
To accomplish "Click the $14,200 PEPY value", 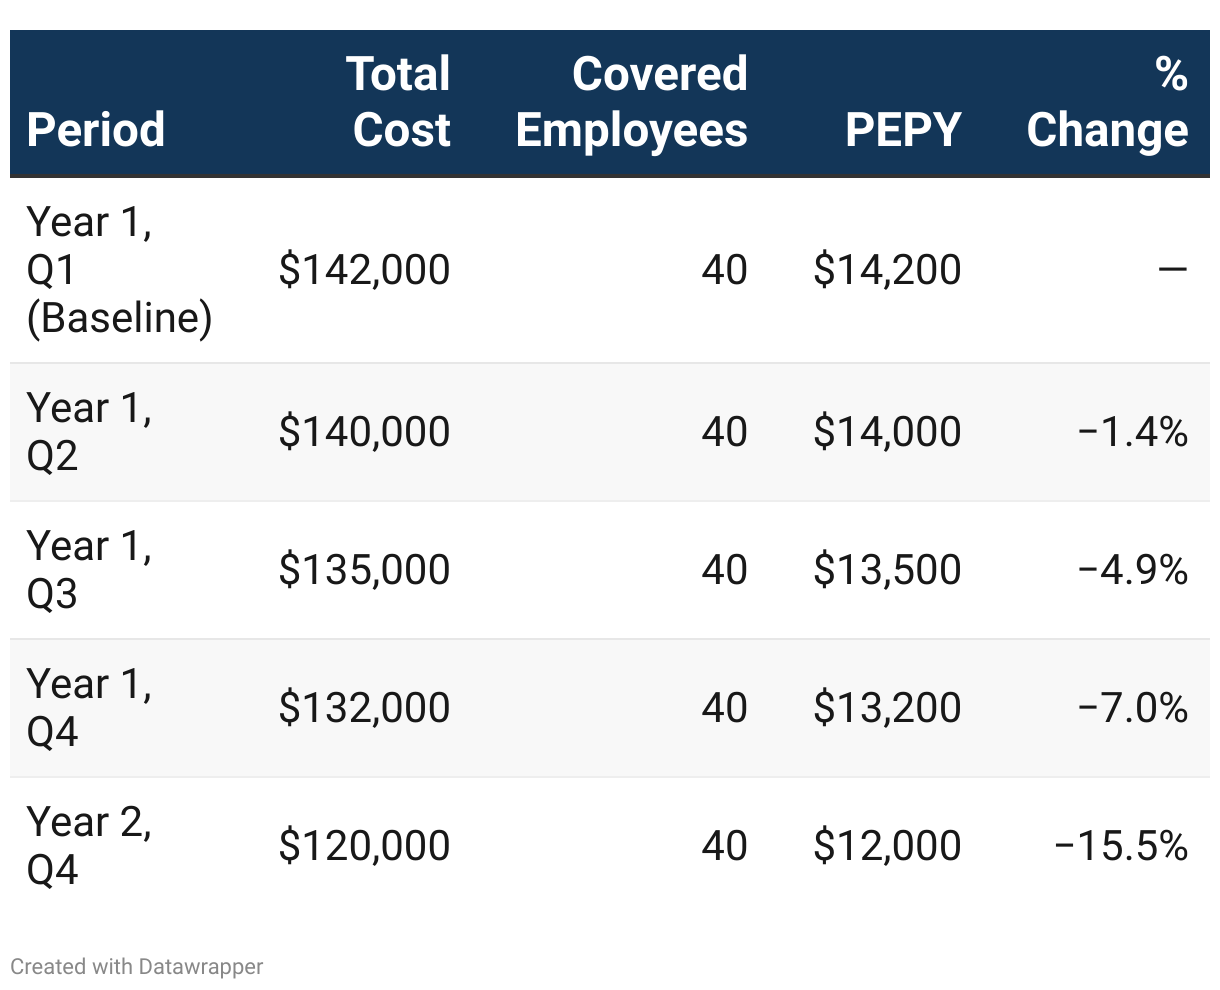I will 887,270.
